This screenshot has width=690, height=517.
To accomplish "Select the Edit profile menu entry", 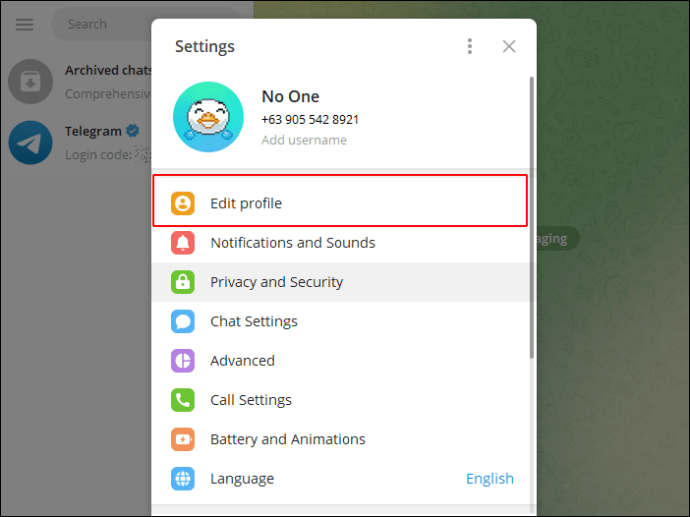I will 246,203.
